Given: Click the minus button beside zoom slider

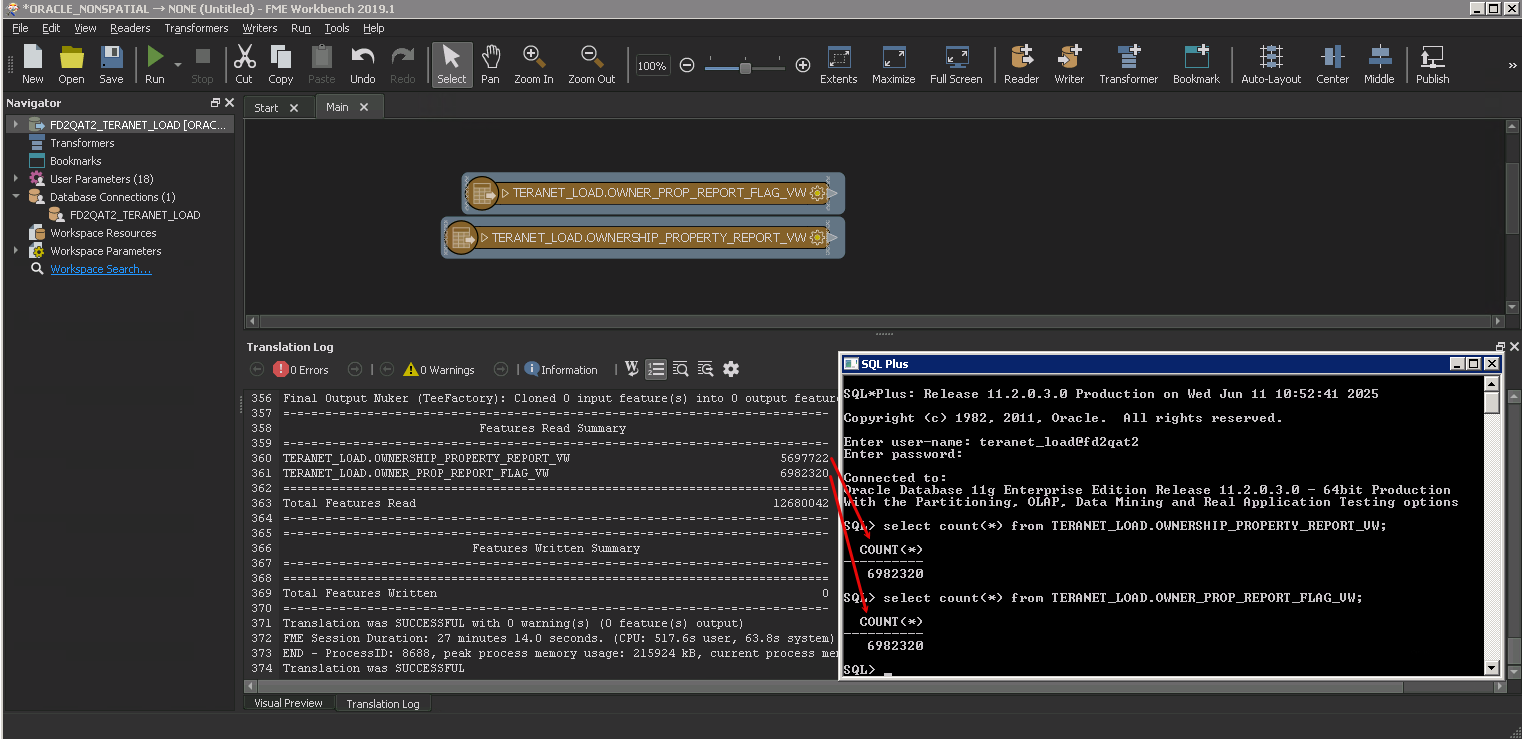Looking at the screenshot, I should coord(687,65).
